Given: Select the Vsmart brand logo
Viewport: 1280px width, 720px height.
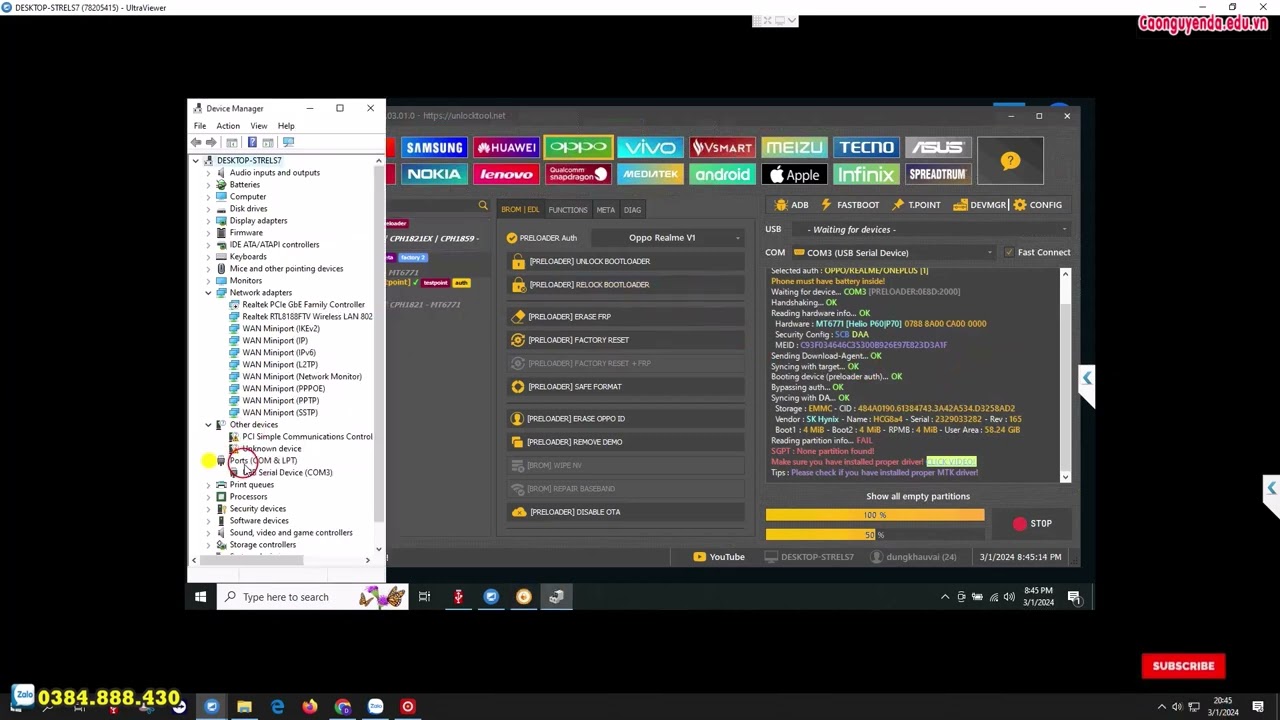Looking at the screenshot, I should [x=722, y=148].
